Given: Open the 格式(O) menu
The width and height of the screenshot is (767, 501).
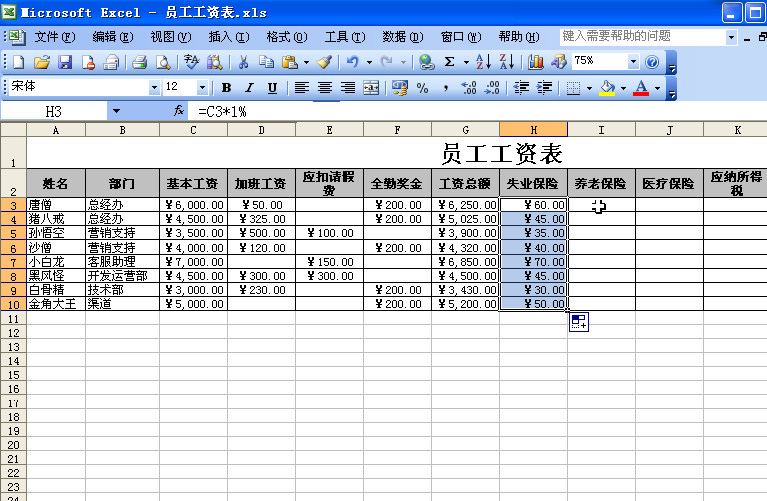Looking at the screenshot, I should pyautogui.click(x=287, y=37).
